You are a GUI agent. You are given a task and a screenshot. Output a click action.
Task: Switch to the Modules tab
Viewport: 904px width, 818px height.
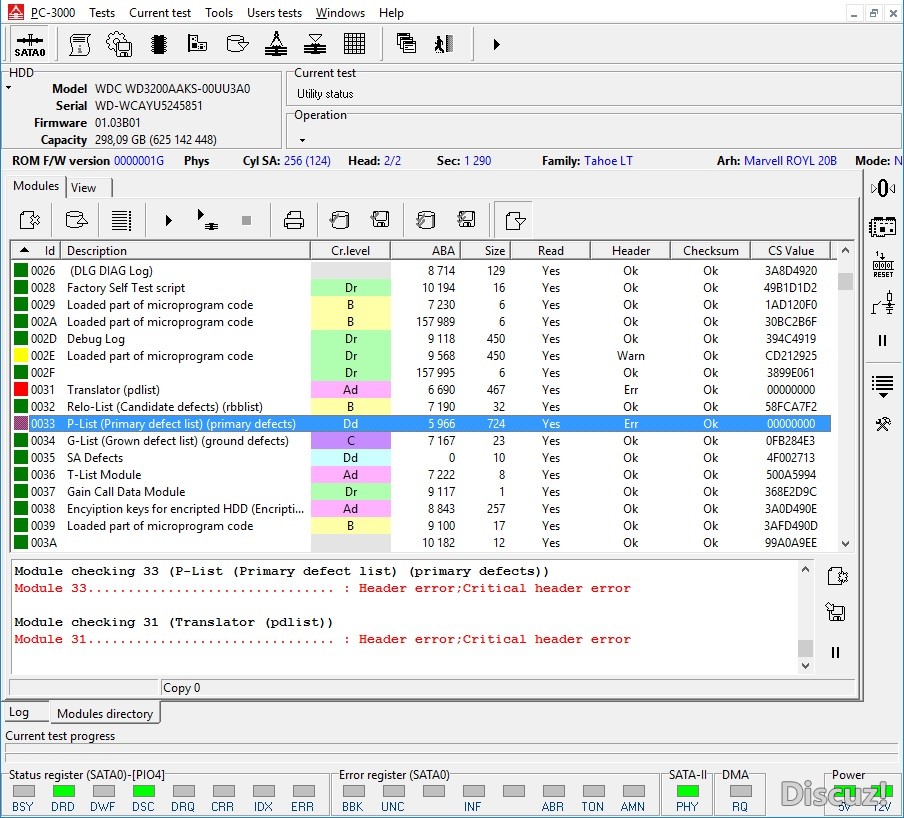pyautogui.click(x=36, y=186)
